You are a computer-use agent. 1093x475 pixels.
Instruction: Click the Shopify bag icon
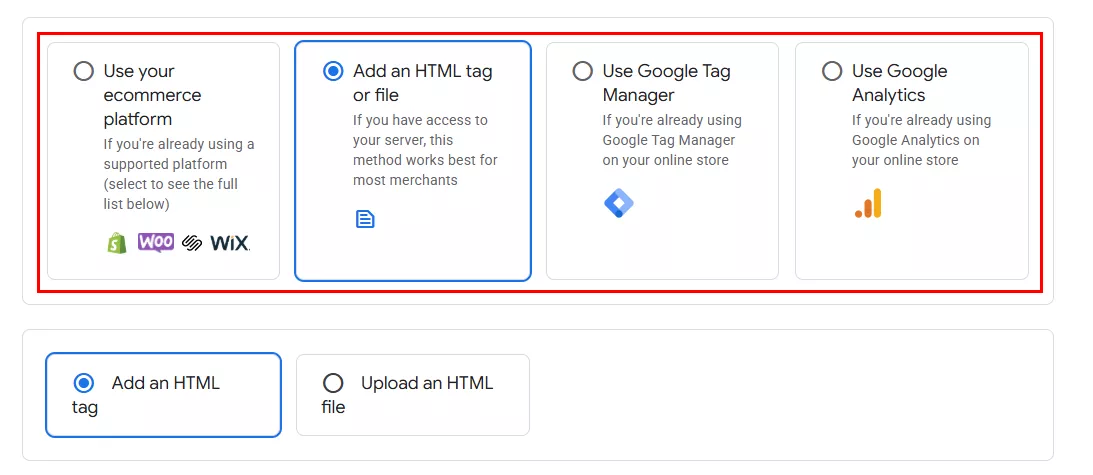pos(117,242)
